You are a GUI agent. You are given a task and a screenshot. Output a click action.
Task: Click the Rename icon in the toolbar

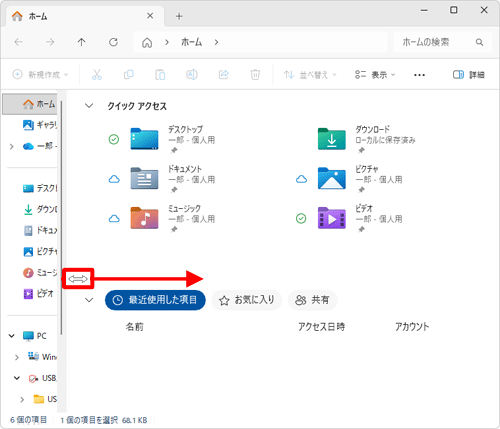tap(192, 74)
